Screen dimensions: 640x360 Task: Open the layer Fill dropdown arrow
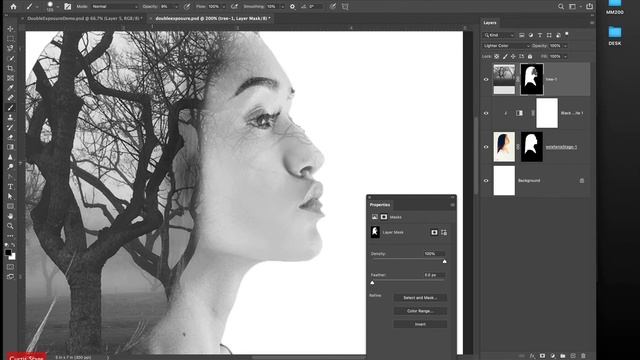point(565,56)
